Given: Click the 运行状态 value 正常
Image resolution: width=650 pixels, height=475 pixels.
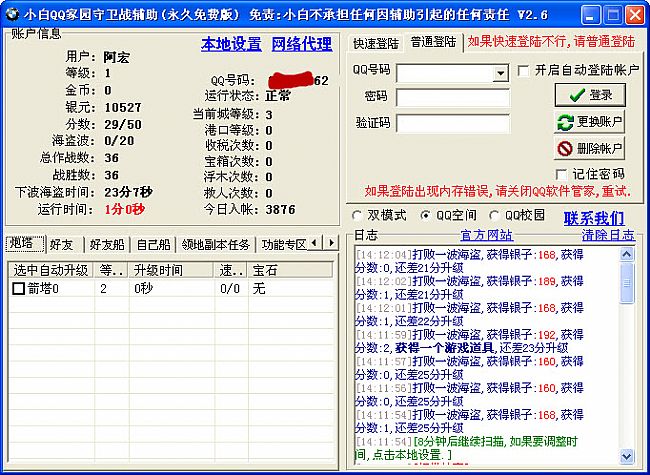Looking at the screenshot, I should pos(279,96).
